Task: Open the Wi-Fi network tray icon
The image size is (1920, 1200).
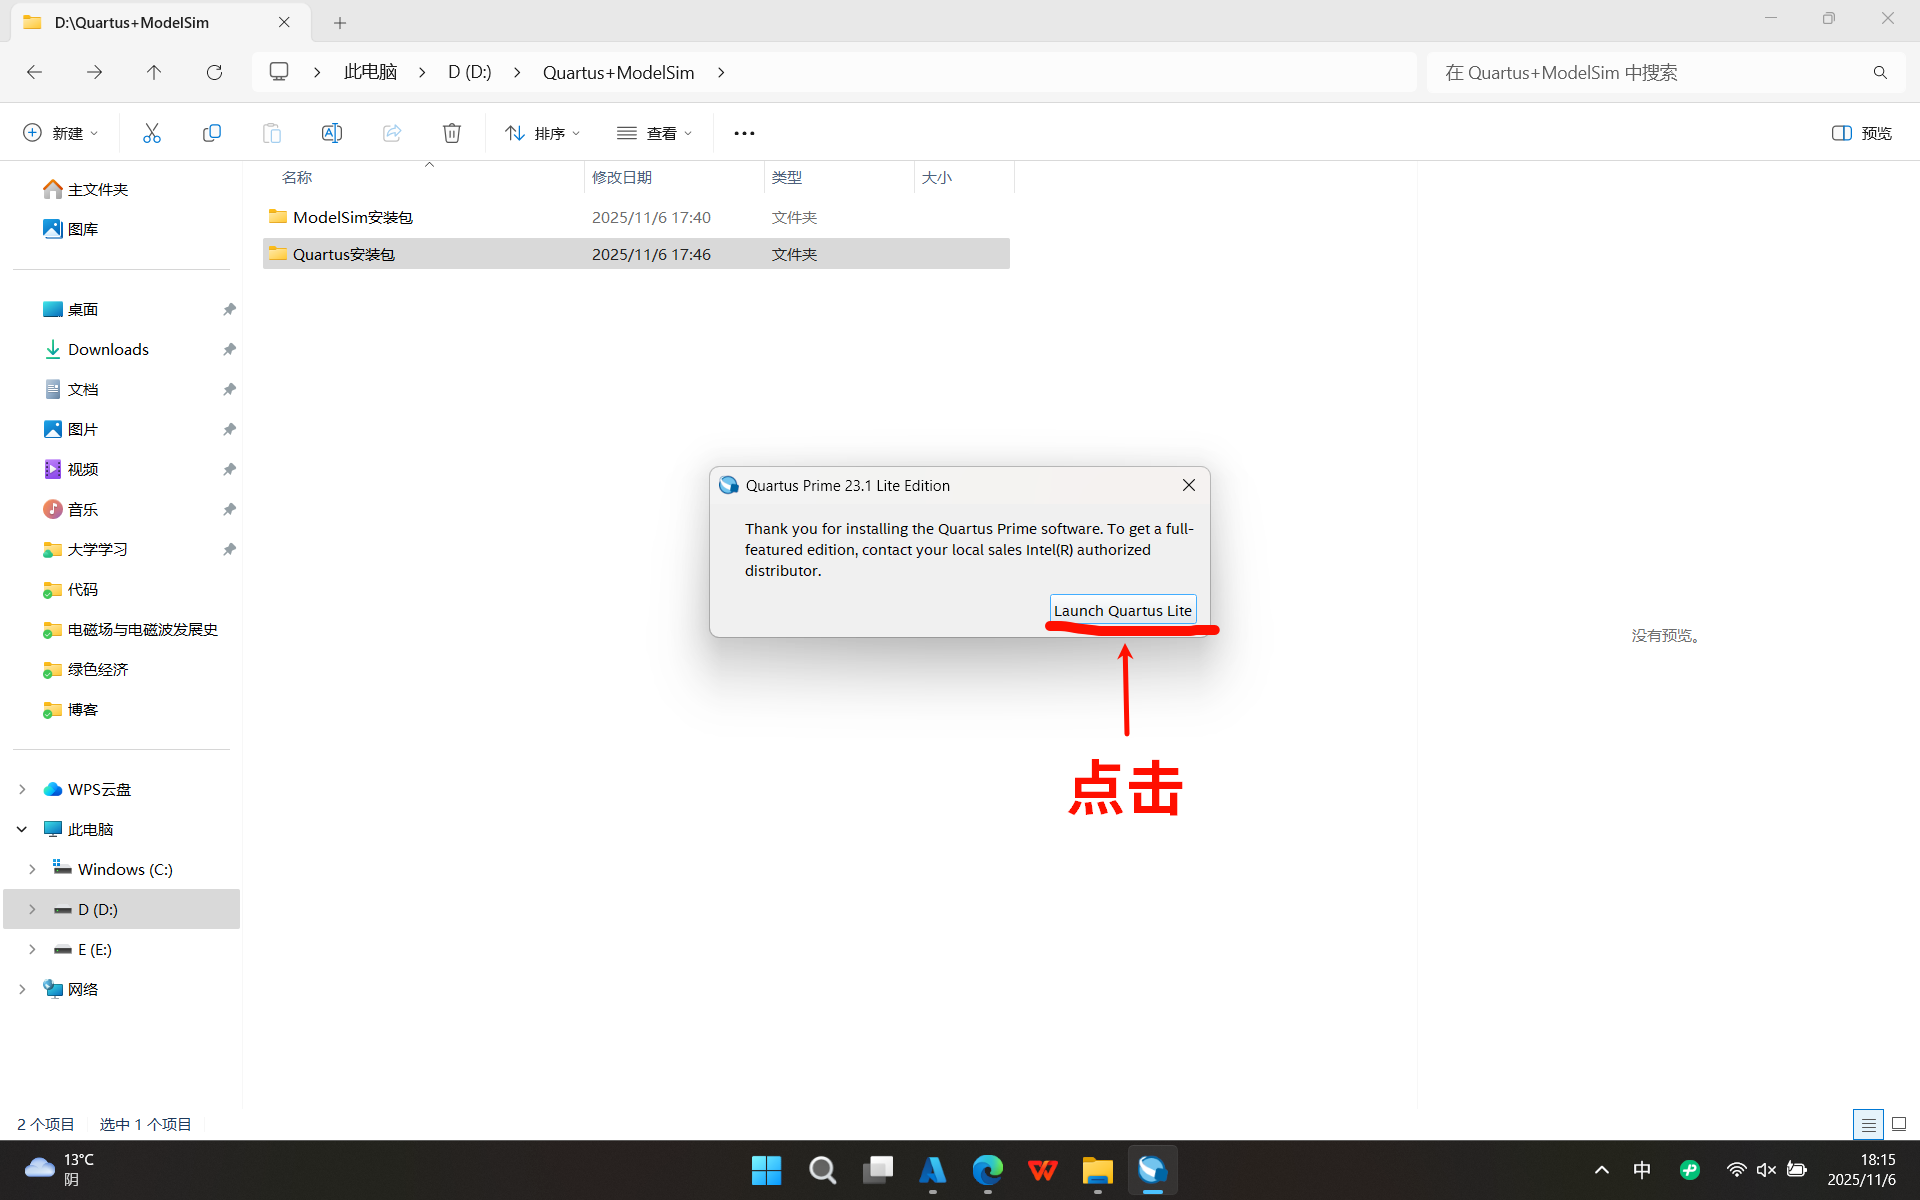Action: 1736,1170
